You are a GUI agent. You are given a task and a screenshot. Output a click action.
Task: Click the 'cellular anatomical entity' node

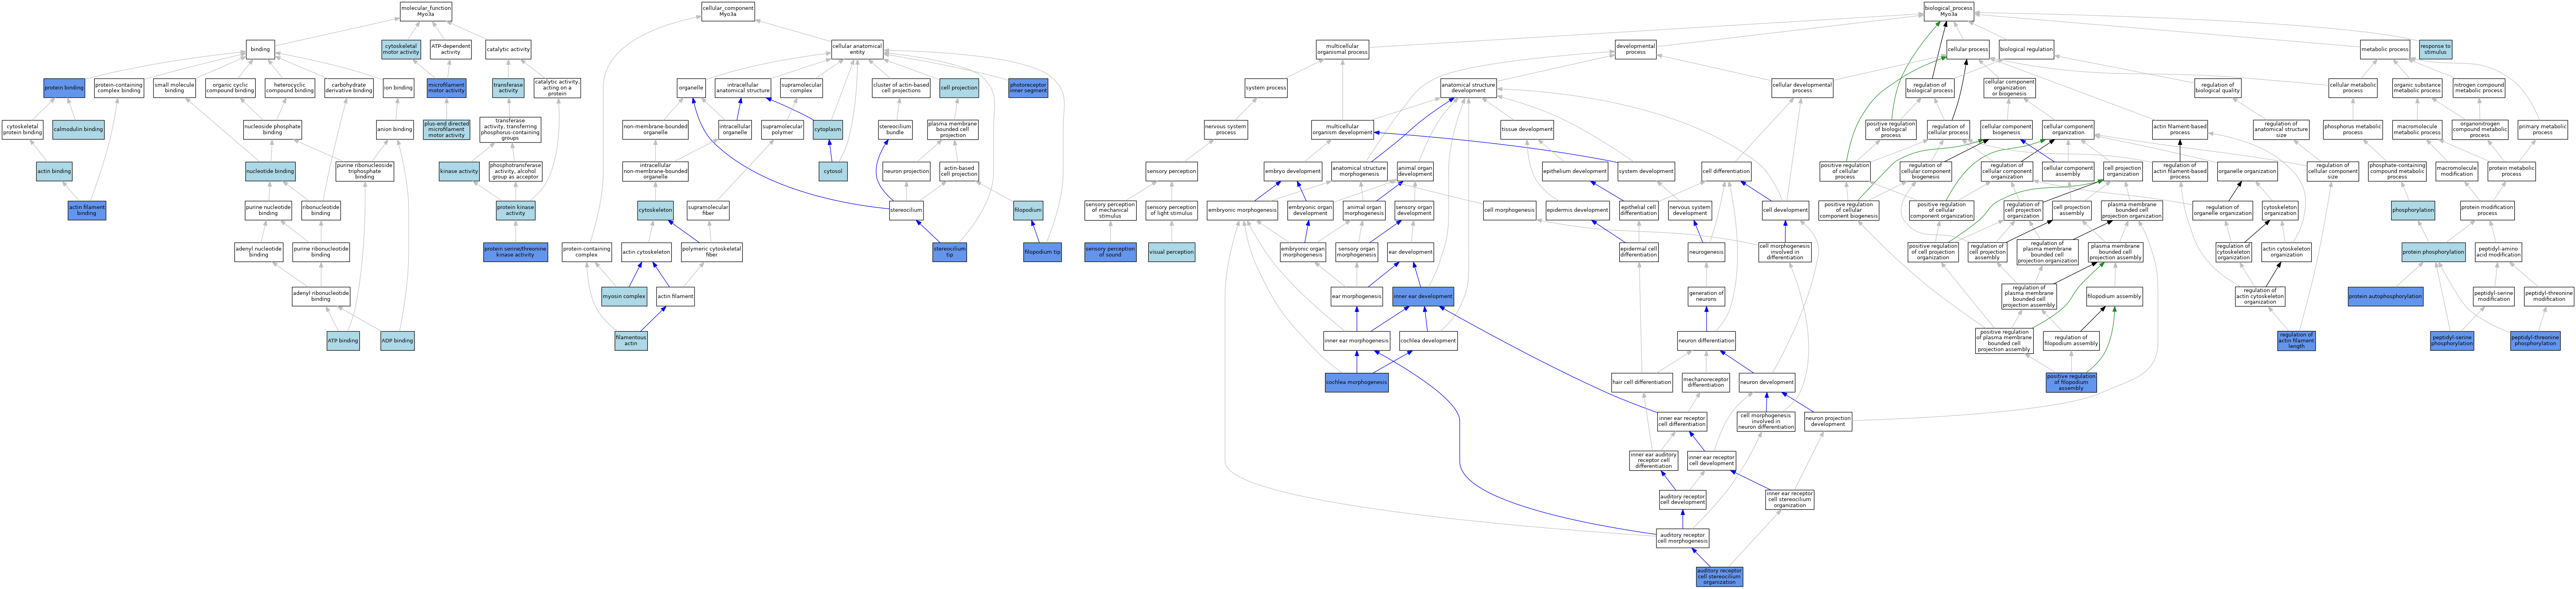coord(857,49)
